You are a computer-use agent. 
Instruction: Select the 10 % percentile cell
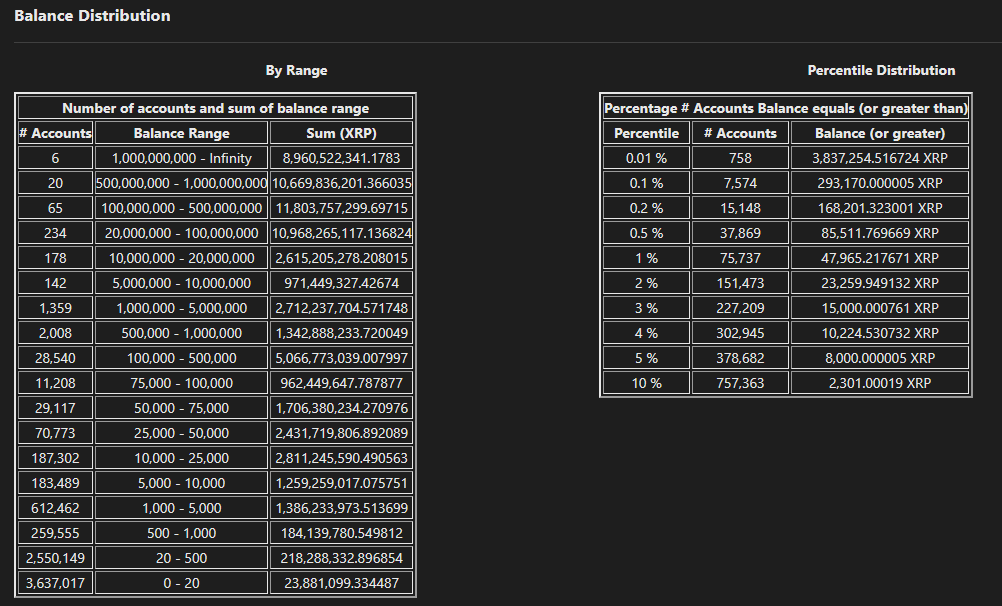click(x=646, y=383)
